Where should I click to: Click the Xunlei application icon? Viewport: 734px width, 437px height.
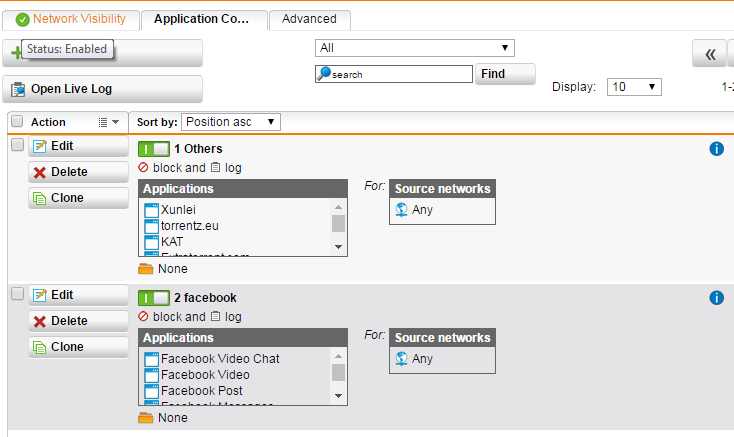151,210
